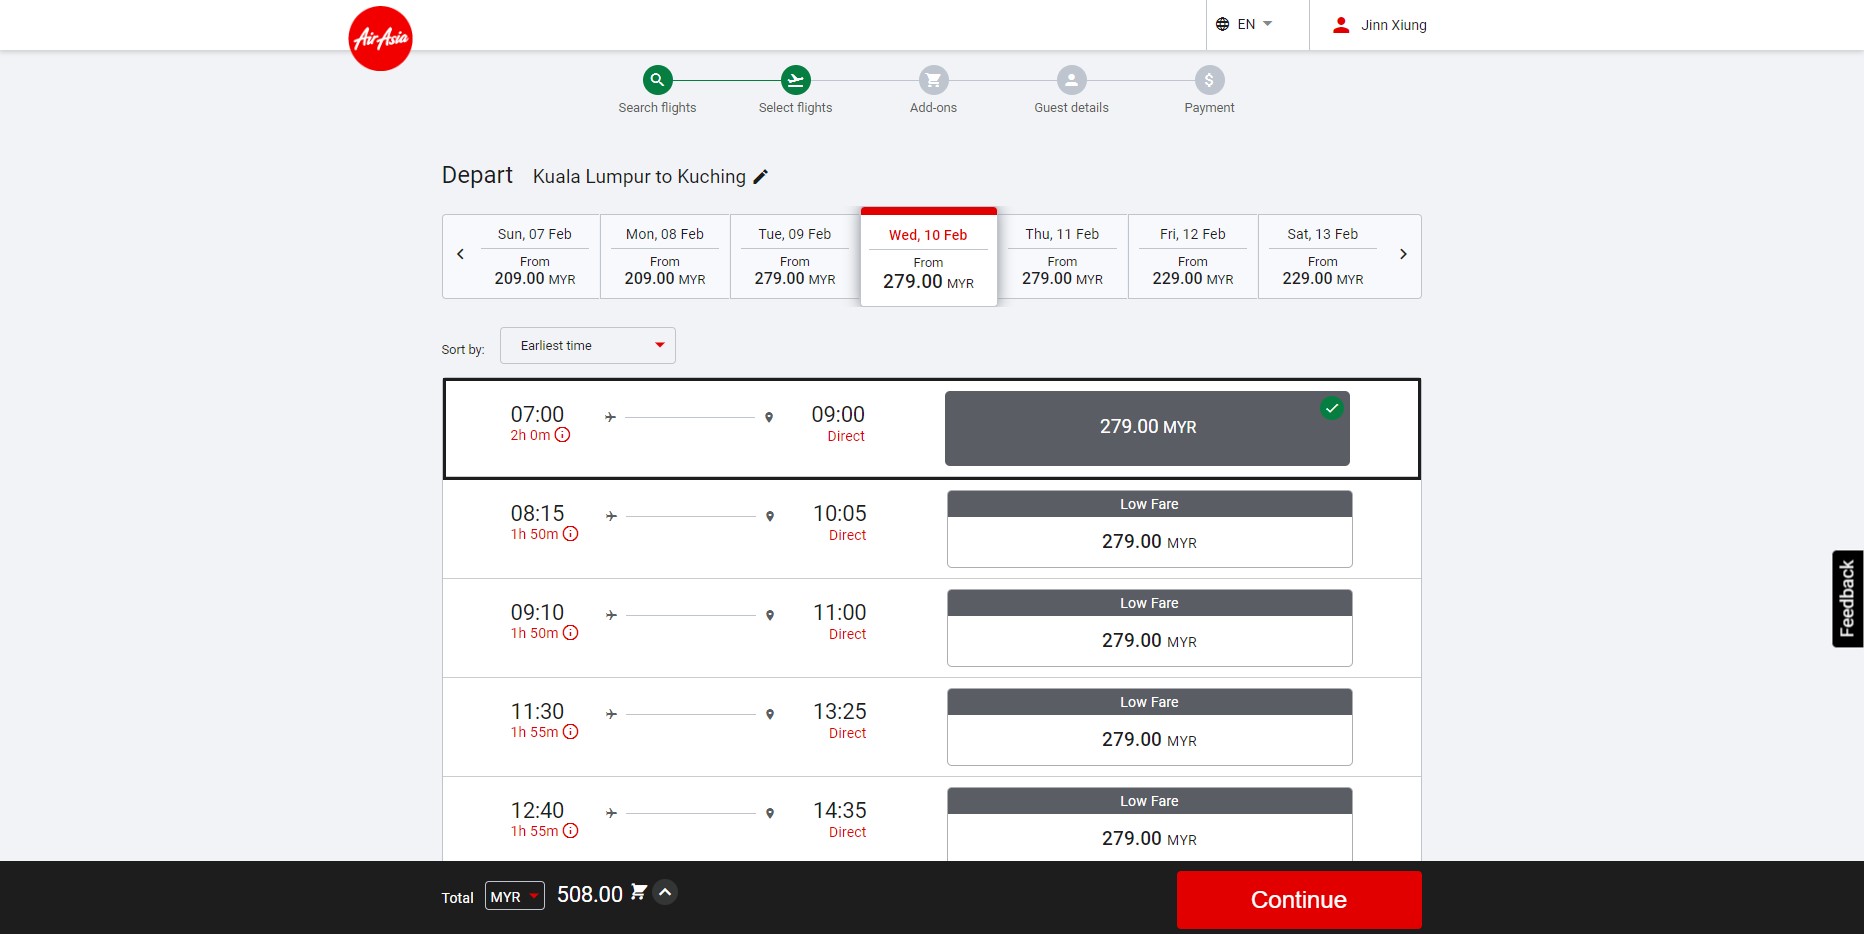Open the MYR currency dropdown

click(514, 896)
